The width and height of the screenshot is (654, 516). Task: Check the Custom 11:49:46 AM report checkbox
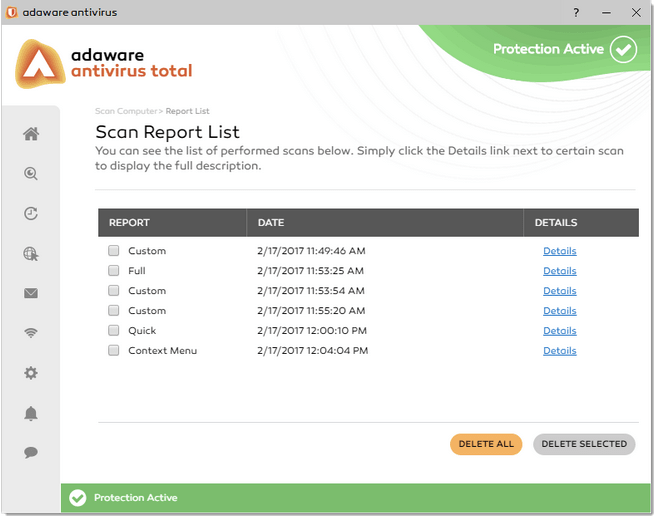coord(113,250)
